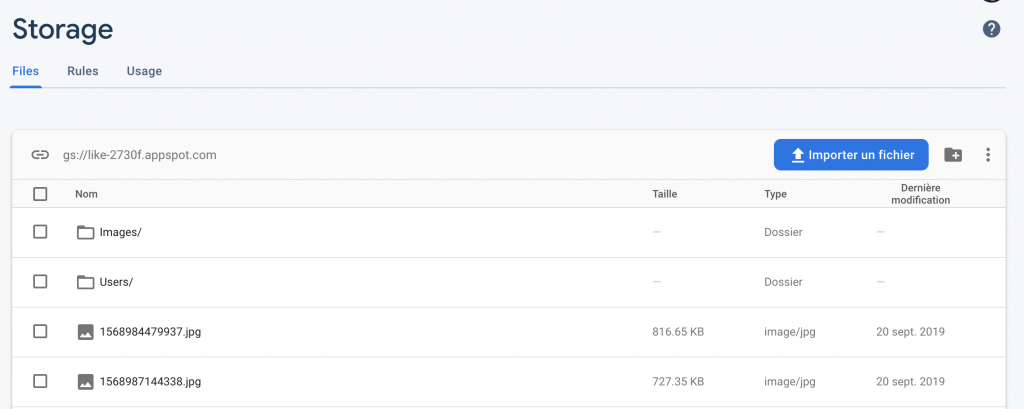Click the create new folder icon

point(953,155)
